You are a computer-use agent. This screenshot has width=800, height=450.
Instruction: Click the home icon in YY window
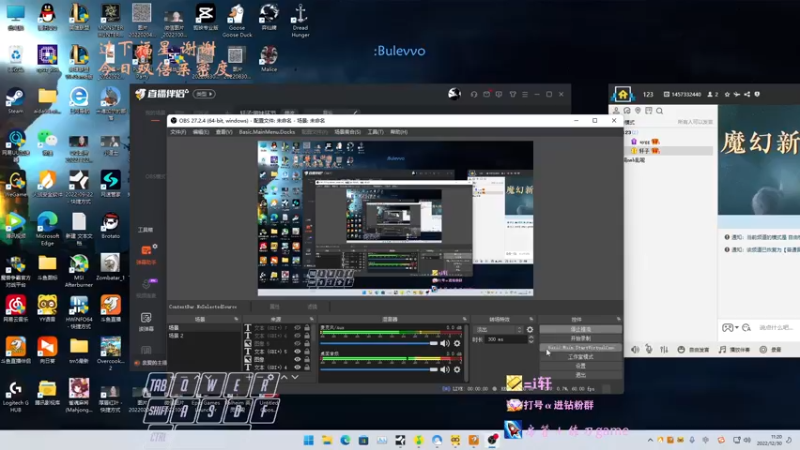622,94
